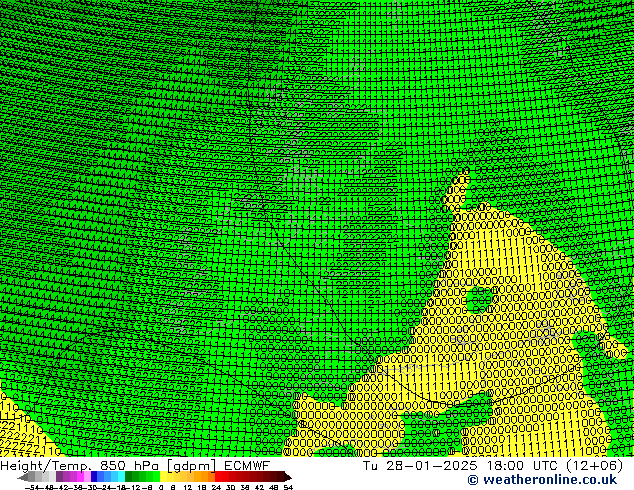
Task: Select the cyan segment of the legend
Action: (121, 477)
